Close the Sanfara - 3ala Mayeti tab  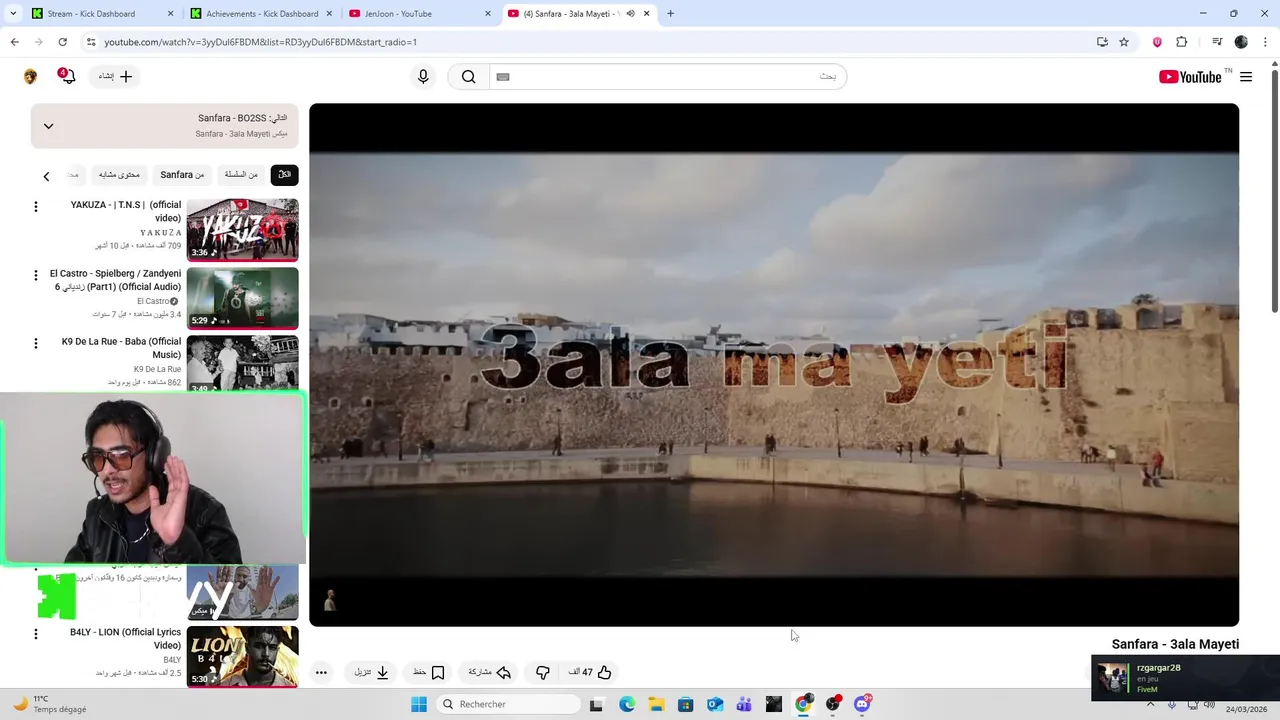[x=647, y=14]
